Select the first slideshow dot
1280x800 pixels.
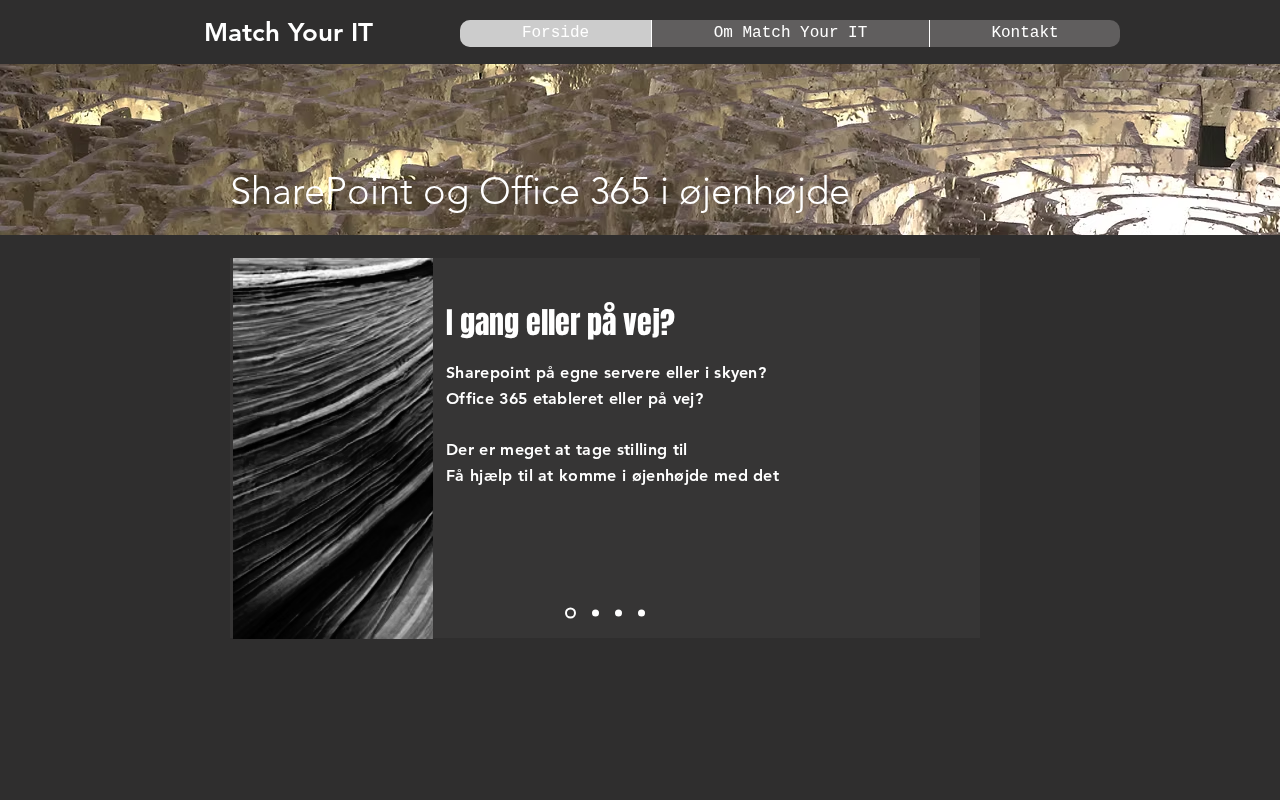(x=570, y=613)
